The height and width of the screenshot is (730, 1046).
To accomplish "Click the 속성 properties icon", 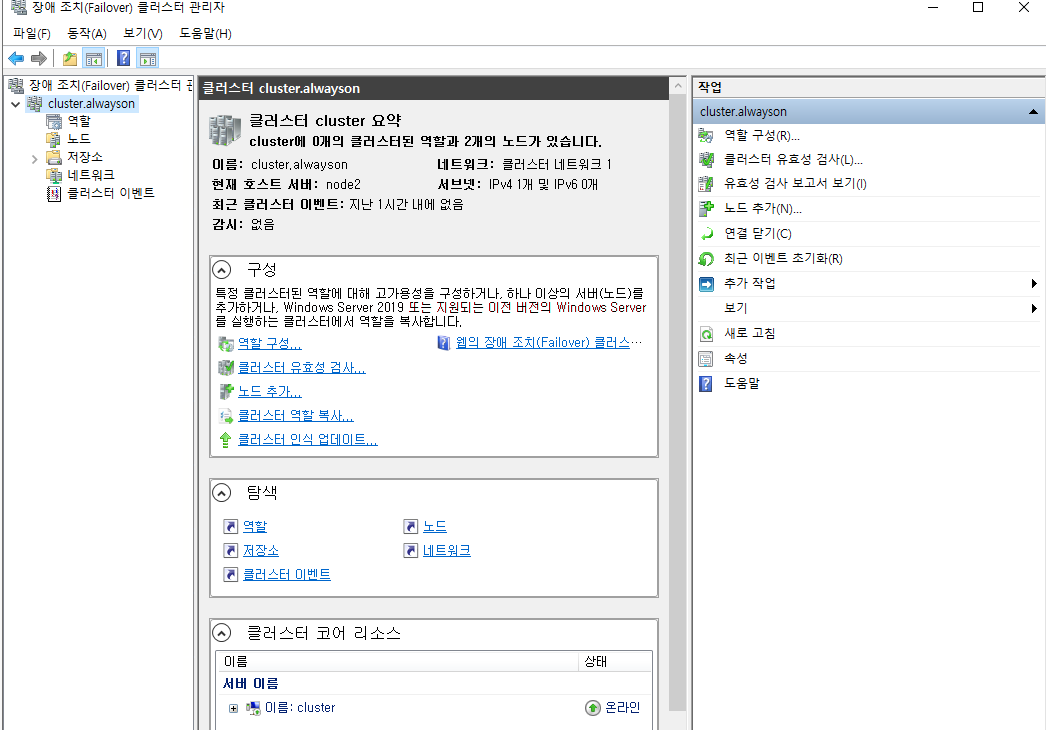I will [x=706, y=359].
